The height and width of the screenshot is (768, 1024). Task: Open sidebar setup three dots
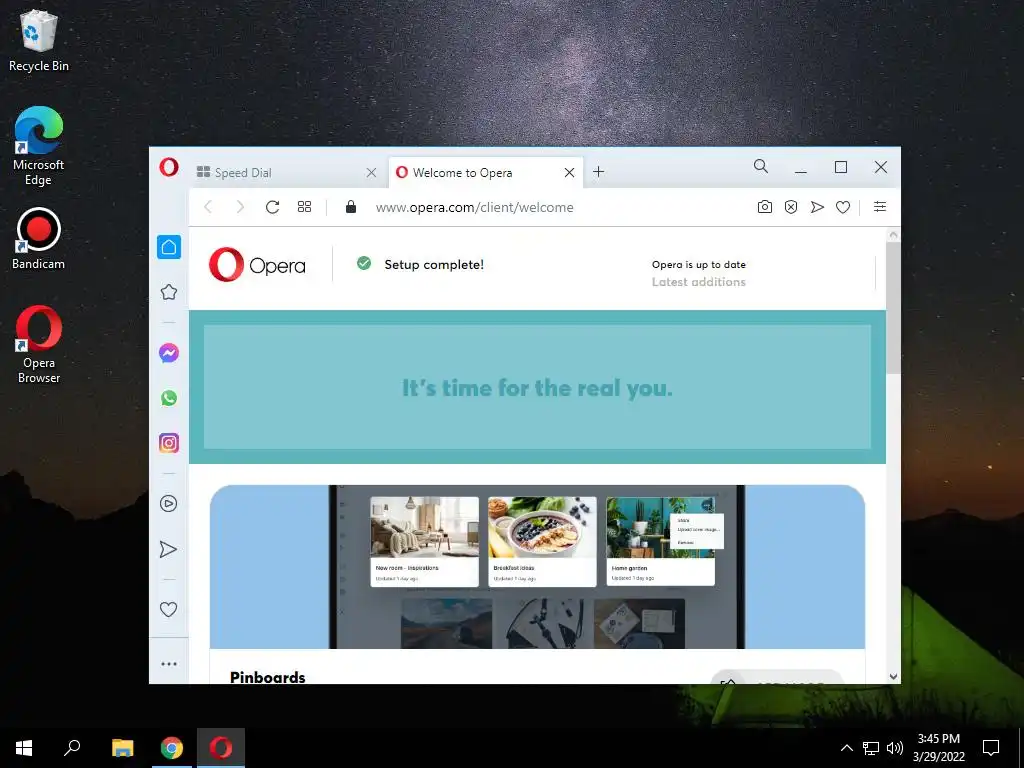click(168, 664)
